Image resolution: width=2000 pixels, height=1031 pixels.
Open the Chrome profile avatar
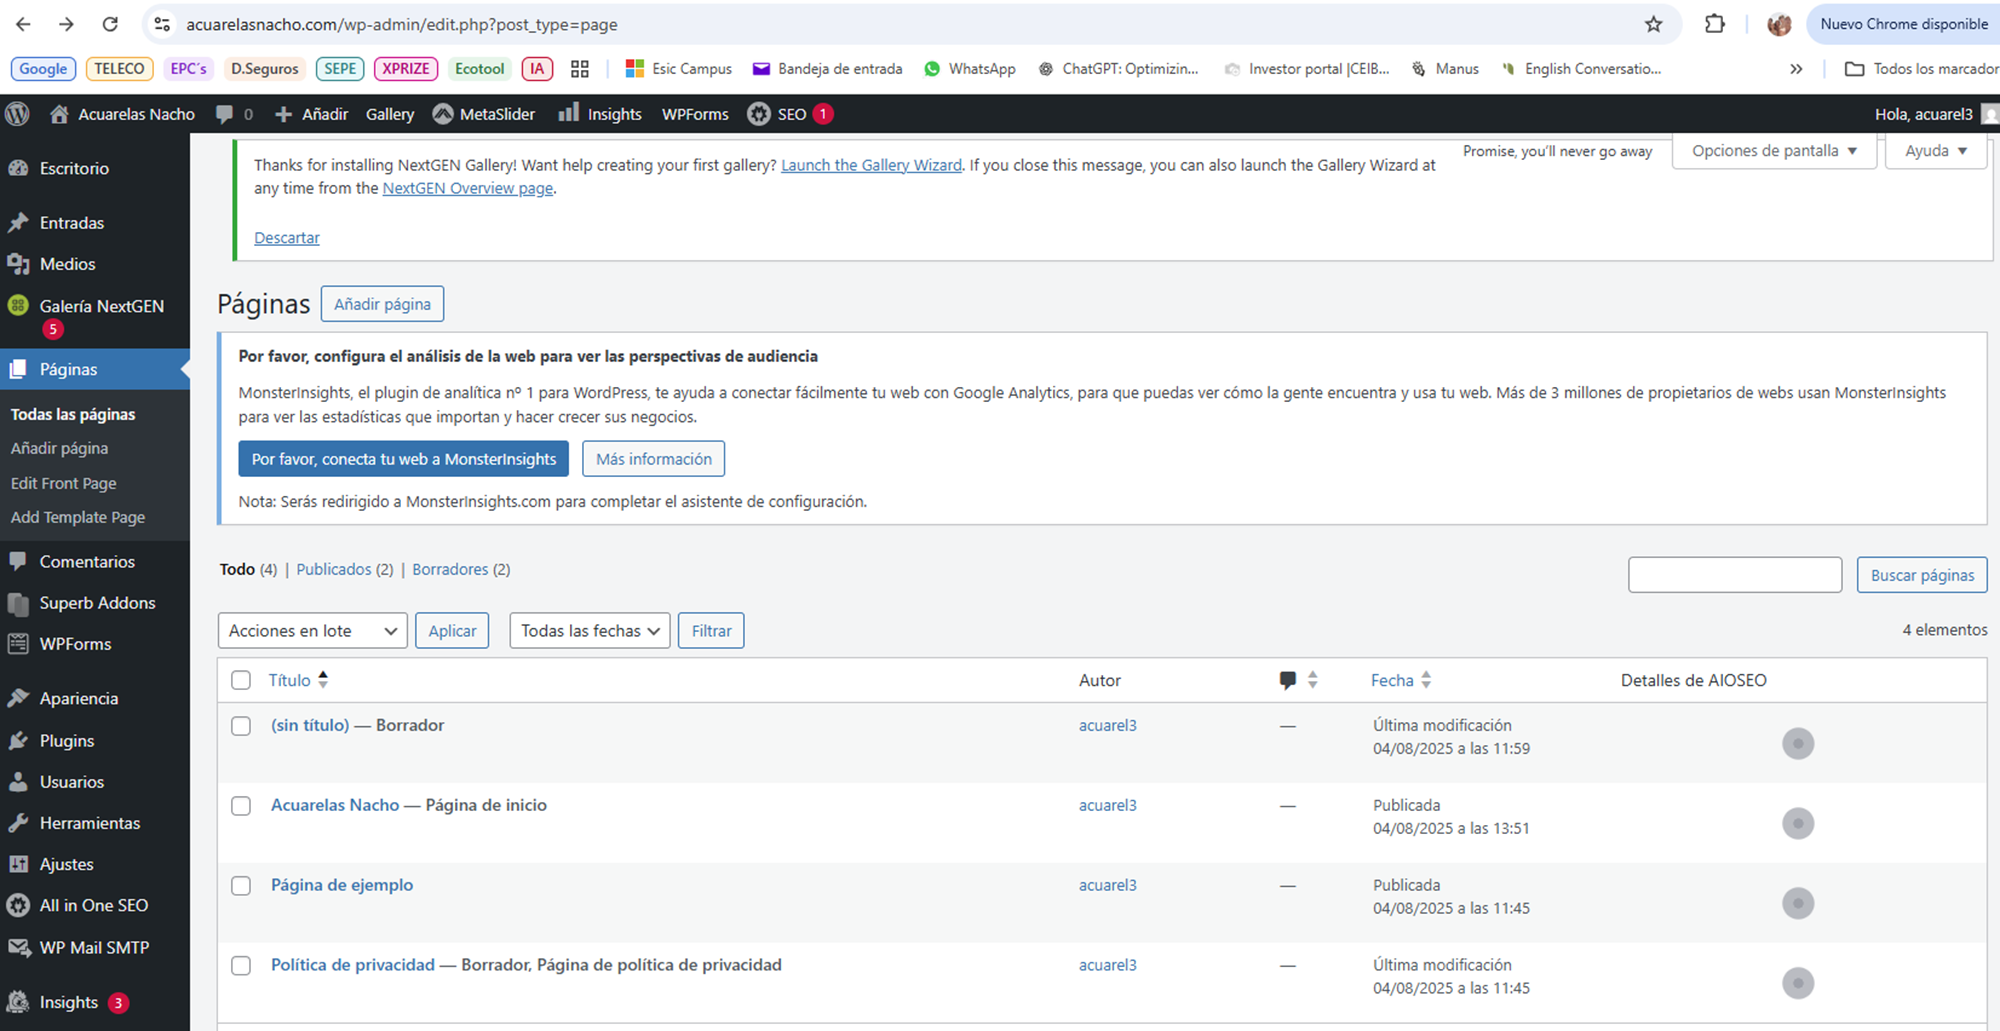click(x=1779, y=24)
